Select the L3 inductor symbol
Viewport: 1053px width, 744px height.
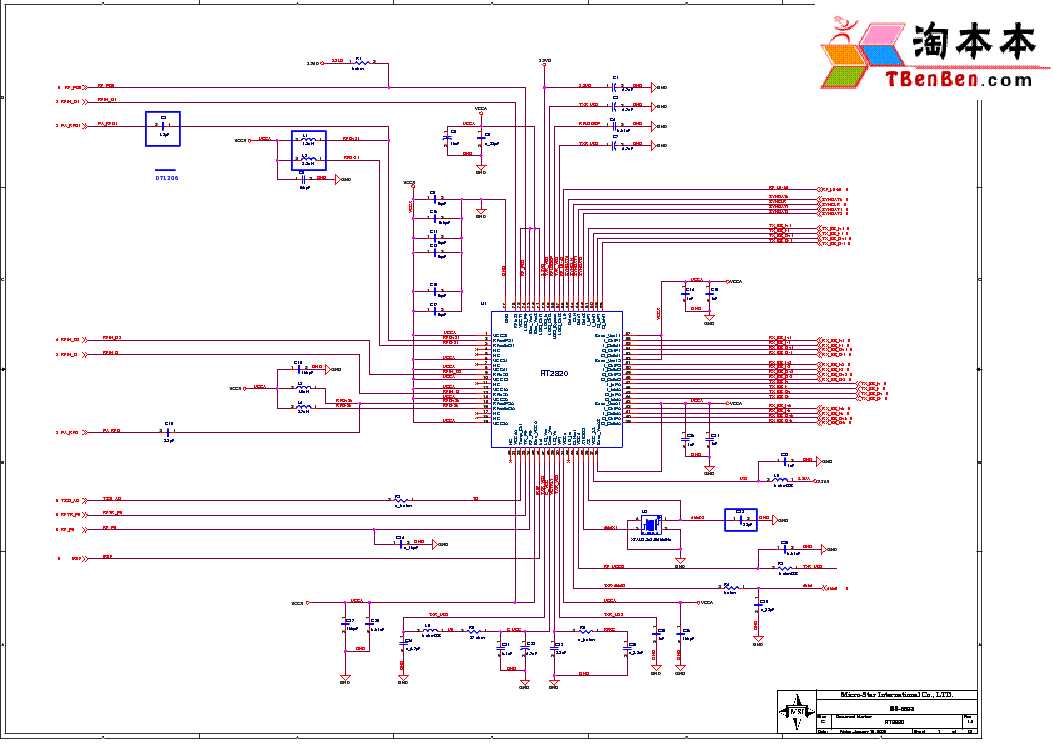(x=303, y=387)
